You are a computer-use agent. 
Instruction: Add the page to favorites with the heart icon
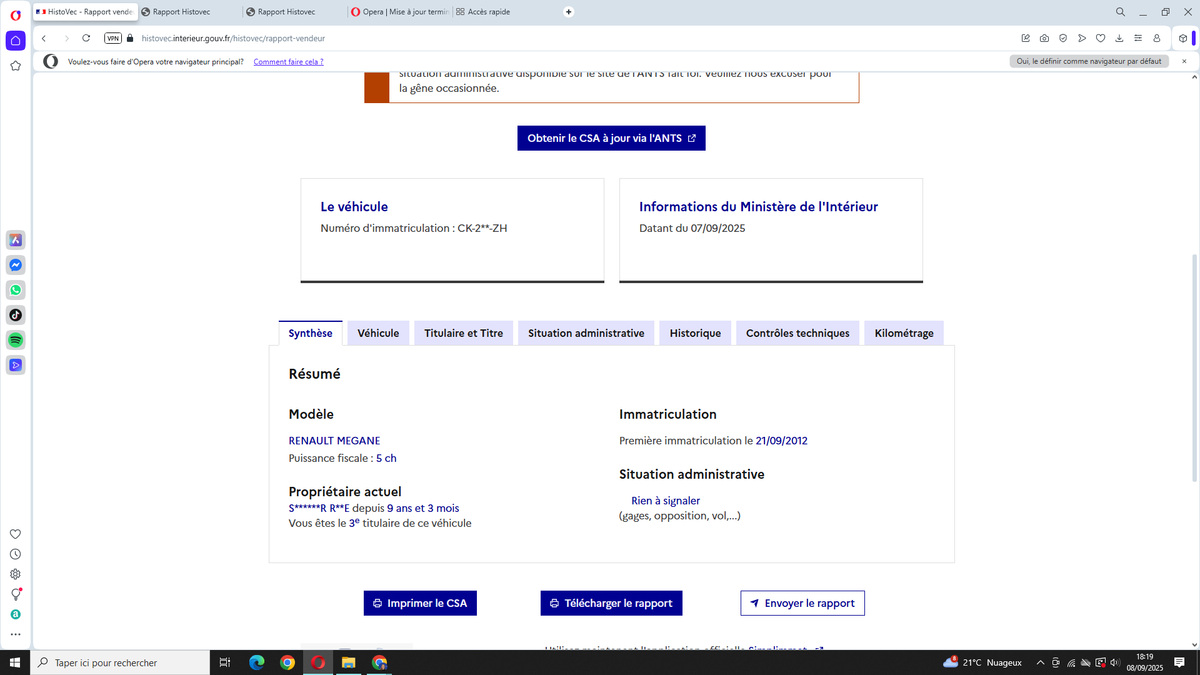[1100, 38]
